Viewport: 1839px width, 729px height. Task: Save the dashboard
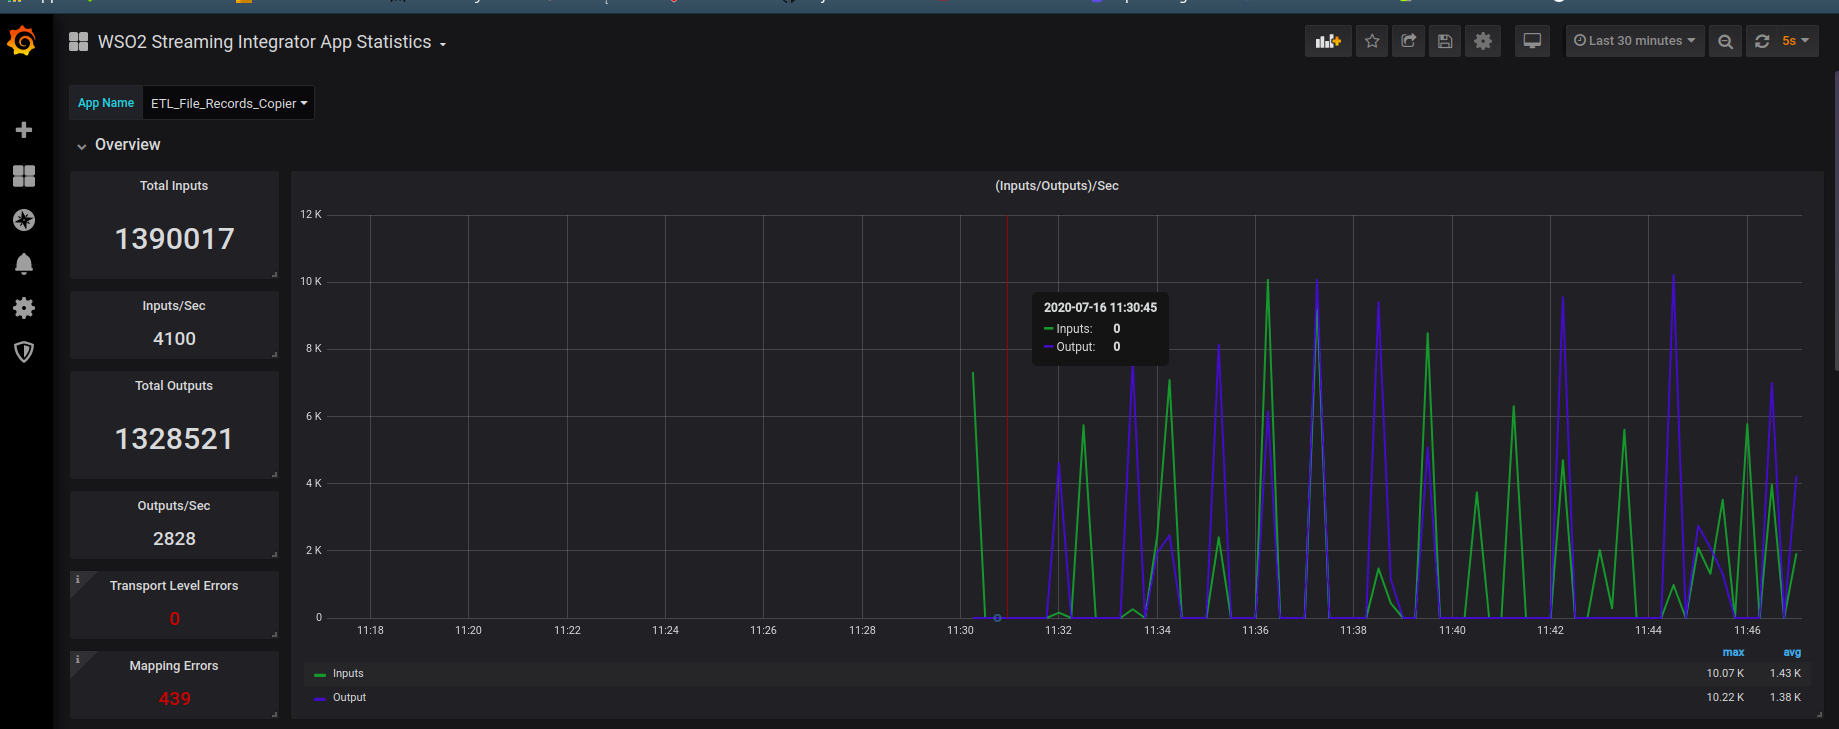coord(1445,41)
